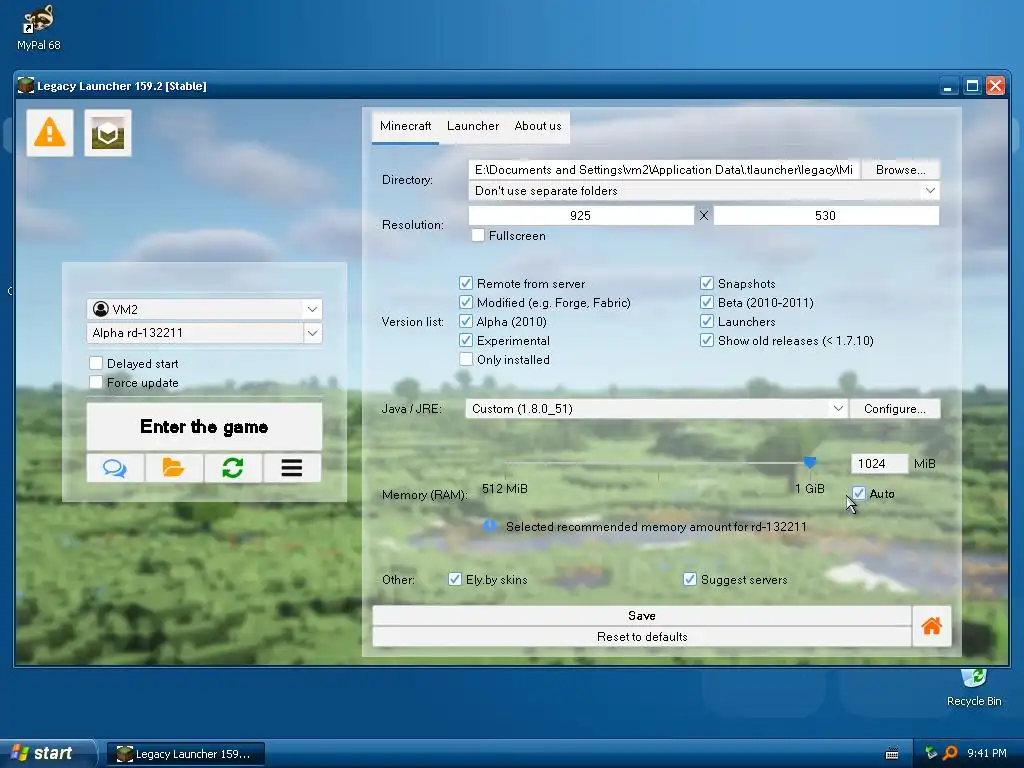This screenshot has height=768, width=1024.
Task: Open the hamburger settings menu button
Action: (292, 468)
